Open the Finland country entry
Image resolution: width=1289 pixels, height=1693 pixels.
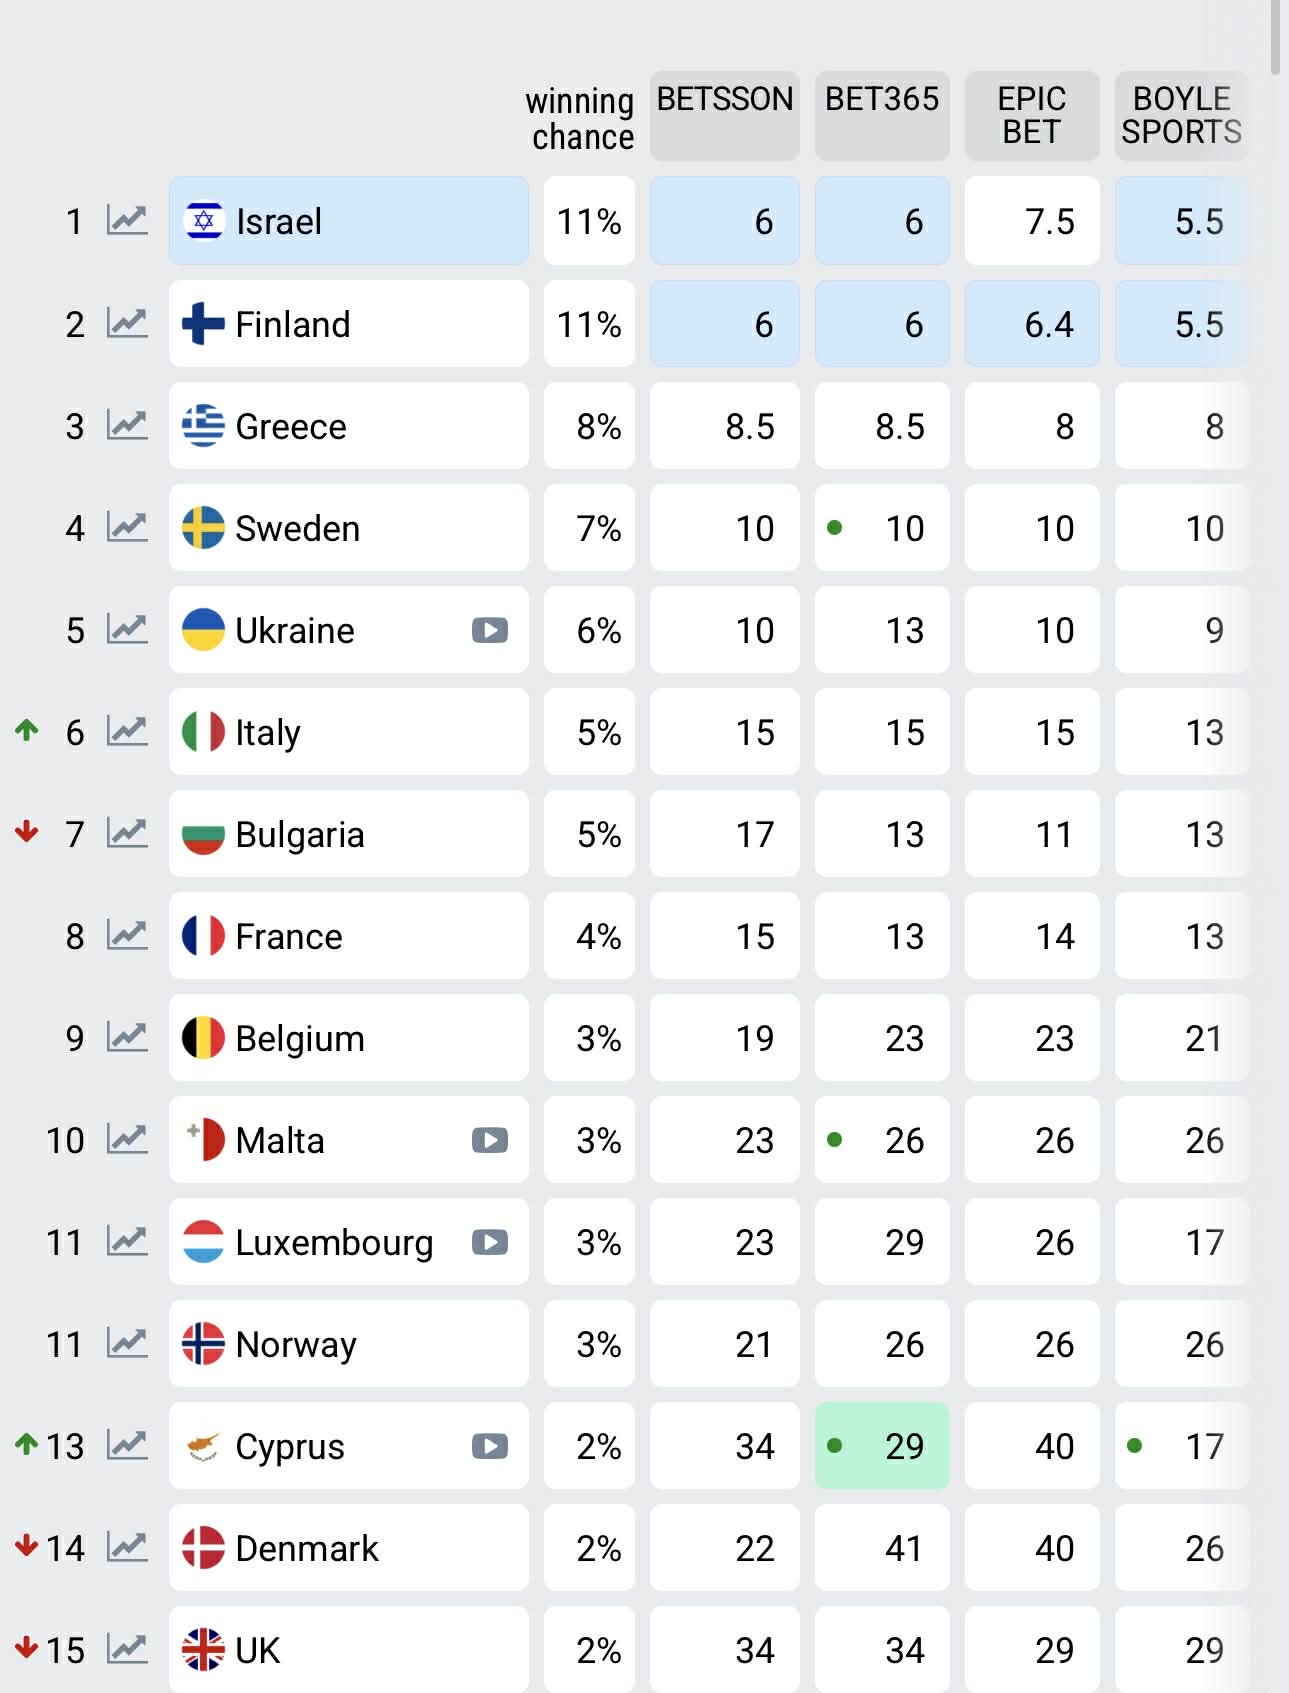(x=348, y=324)
